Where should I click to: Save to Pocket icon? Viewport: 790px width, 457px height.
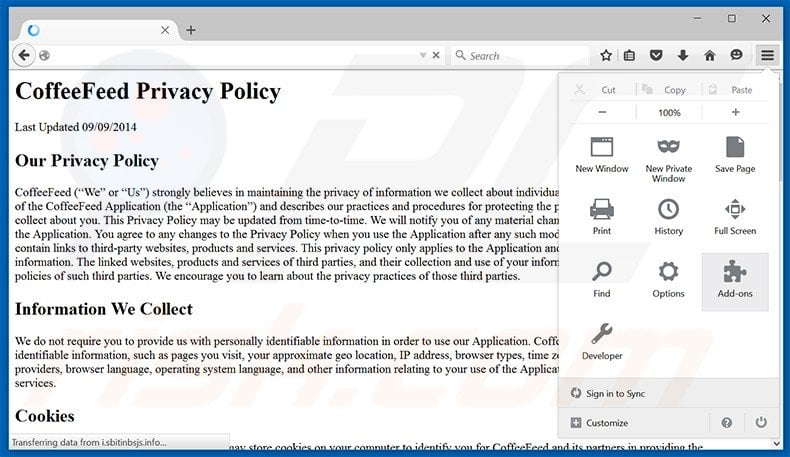(x=655, y=55)
